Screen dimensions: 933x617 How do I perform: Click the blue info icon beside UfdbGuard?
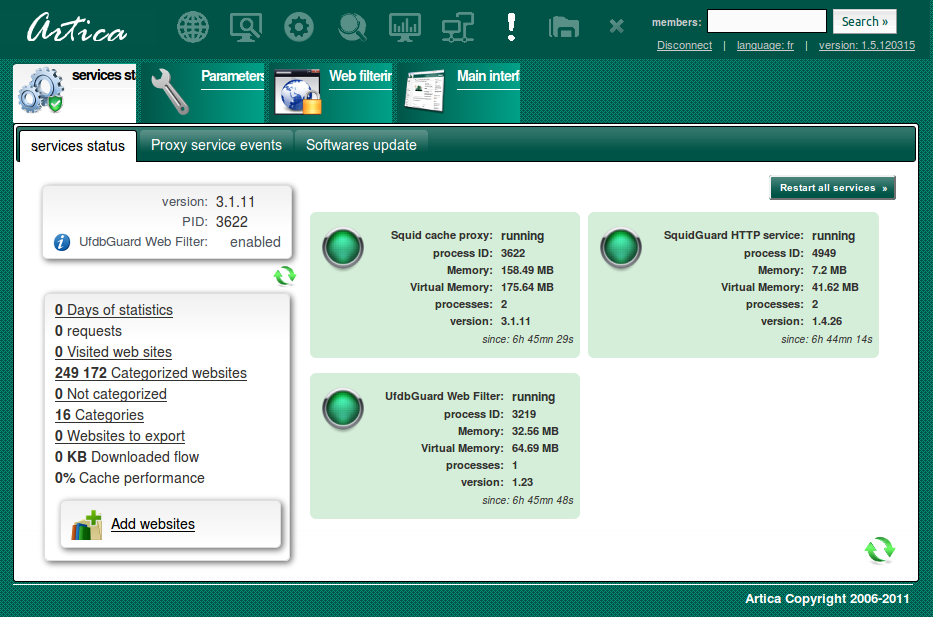pos(62,242)
